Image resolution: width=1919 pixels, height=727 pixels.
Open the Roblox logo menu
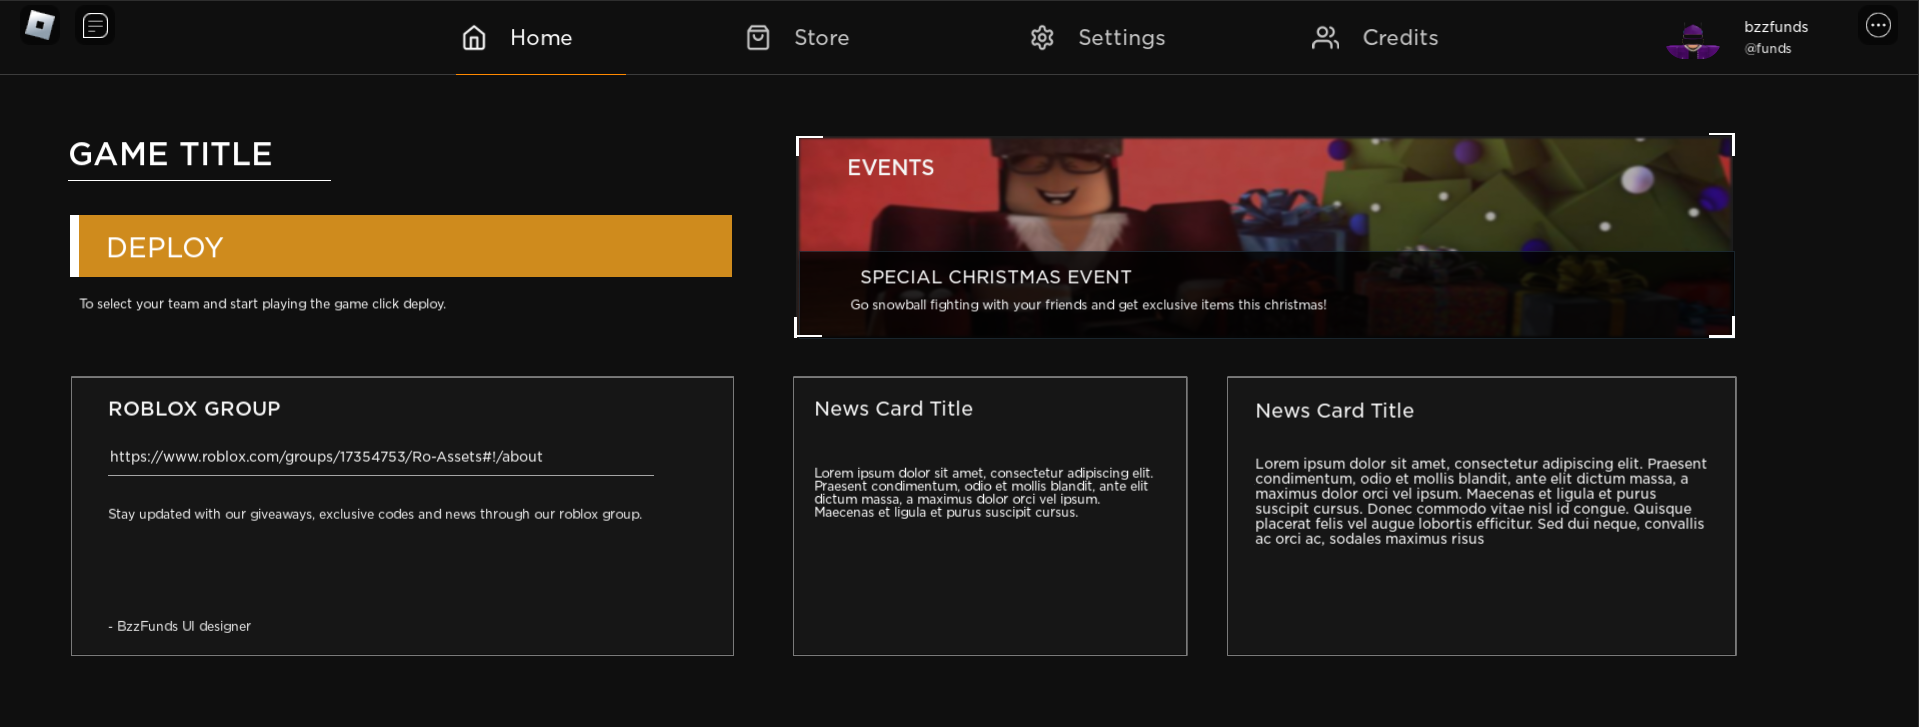(x=40, y=25)
